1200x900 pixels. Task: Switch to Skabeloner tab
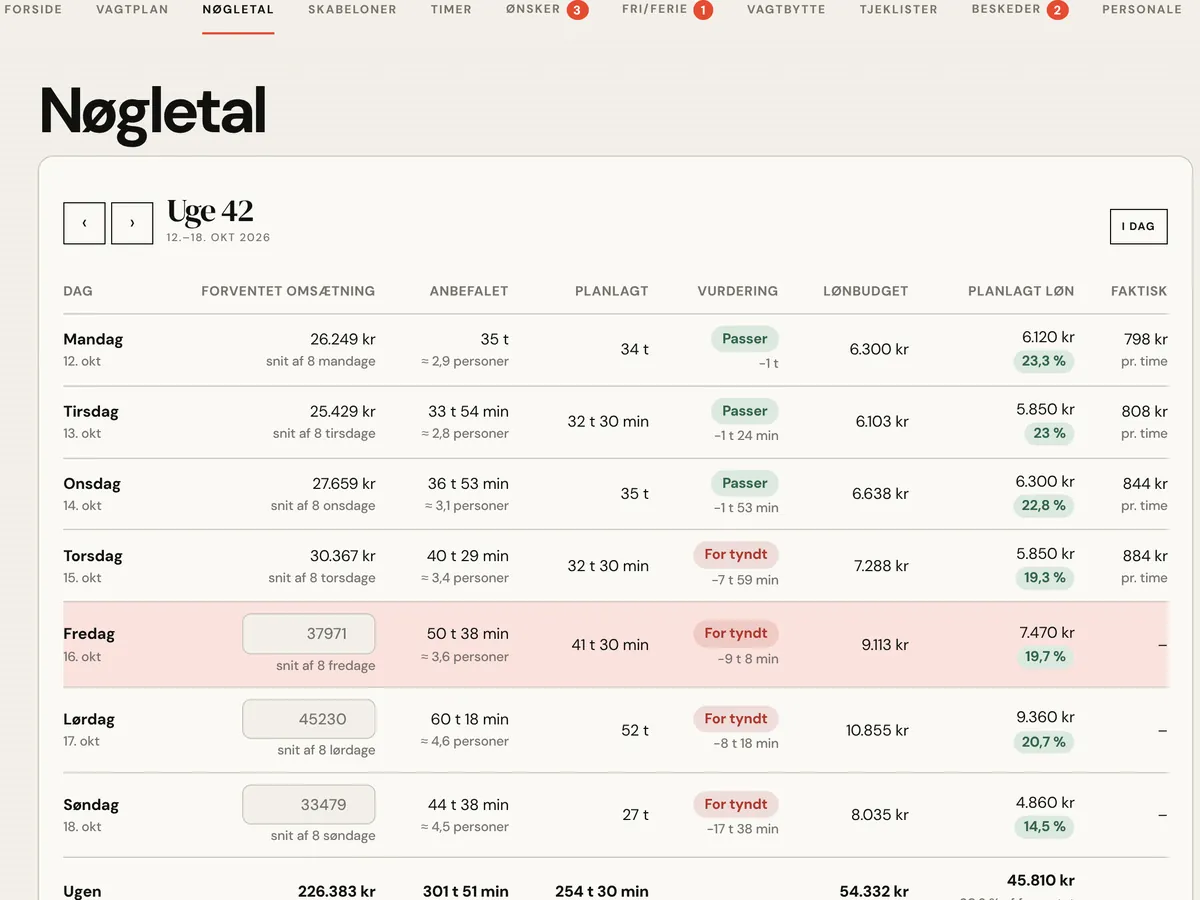[352, 9]
